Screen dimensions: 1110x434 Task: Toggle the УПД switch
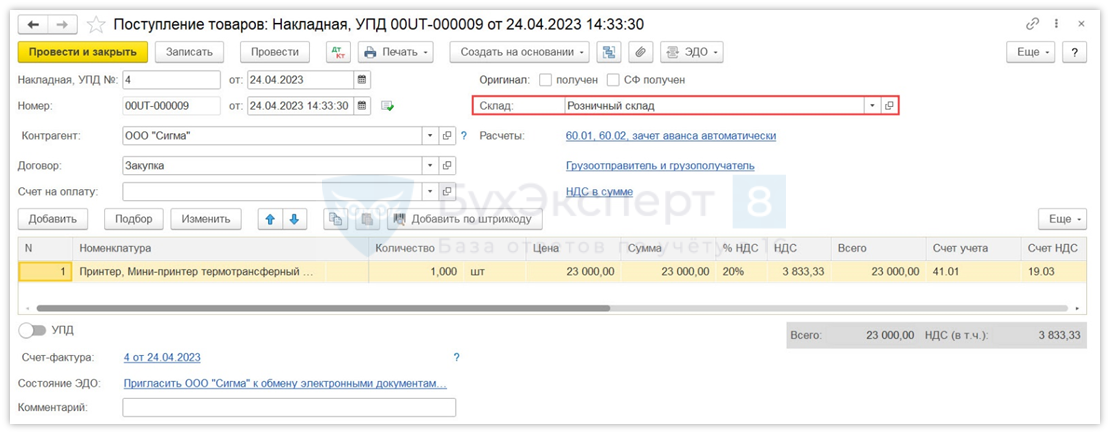click(x=32, y=330)
